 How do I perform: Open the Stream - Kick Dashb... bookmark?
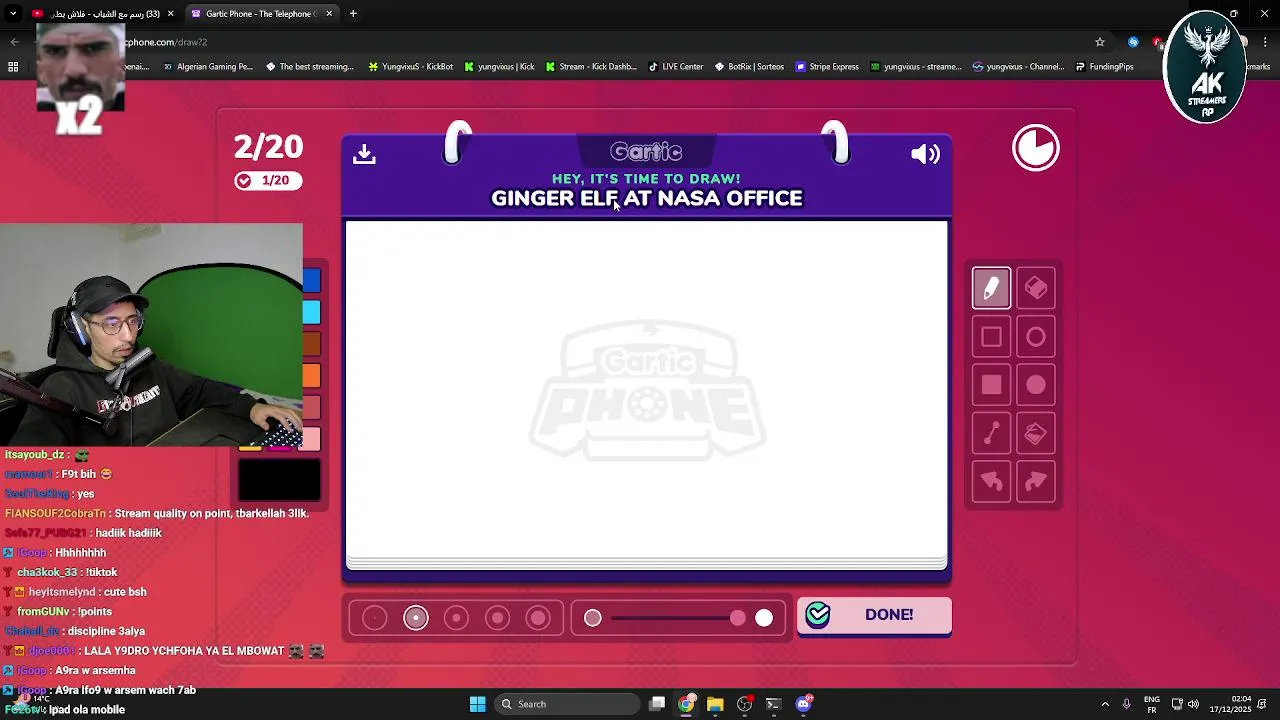coord(590,67)
